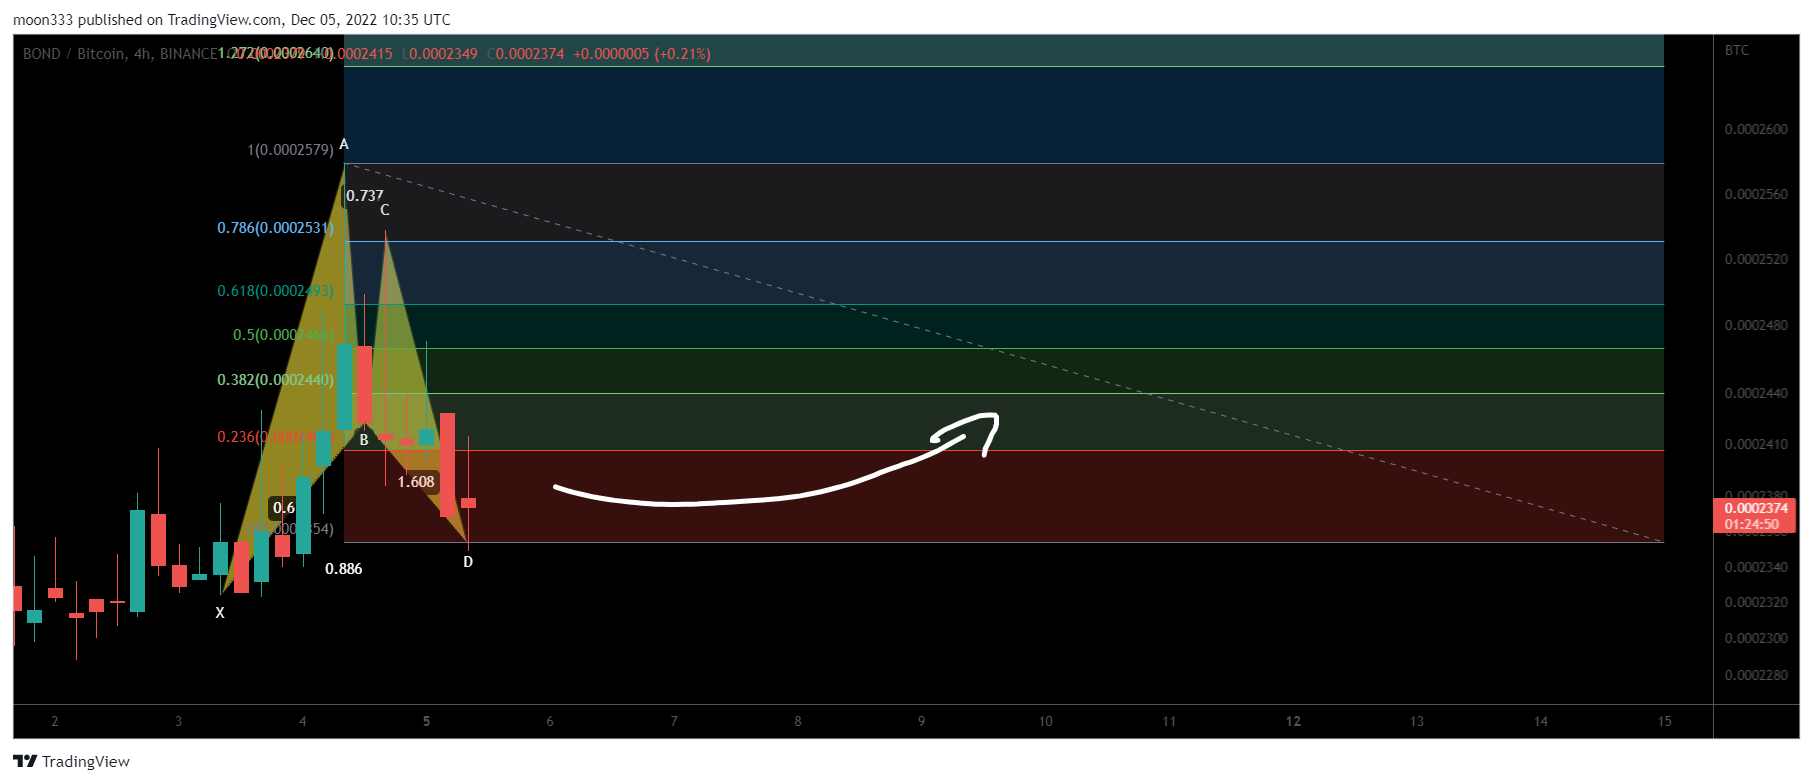Image resolution: width=1813 pixels, height=783 pixels.
Task: Click date 15 on the time axis
Action: pyautogui.click(x=1665, y=721)
